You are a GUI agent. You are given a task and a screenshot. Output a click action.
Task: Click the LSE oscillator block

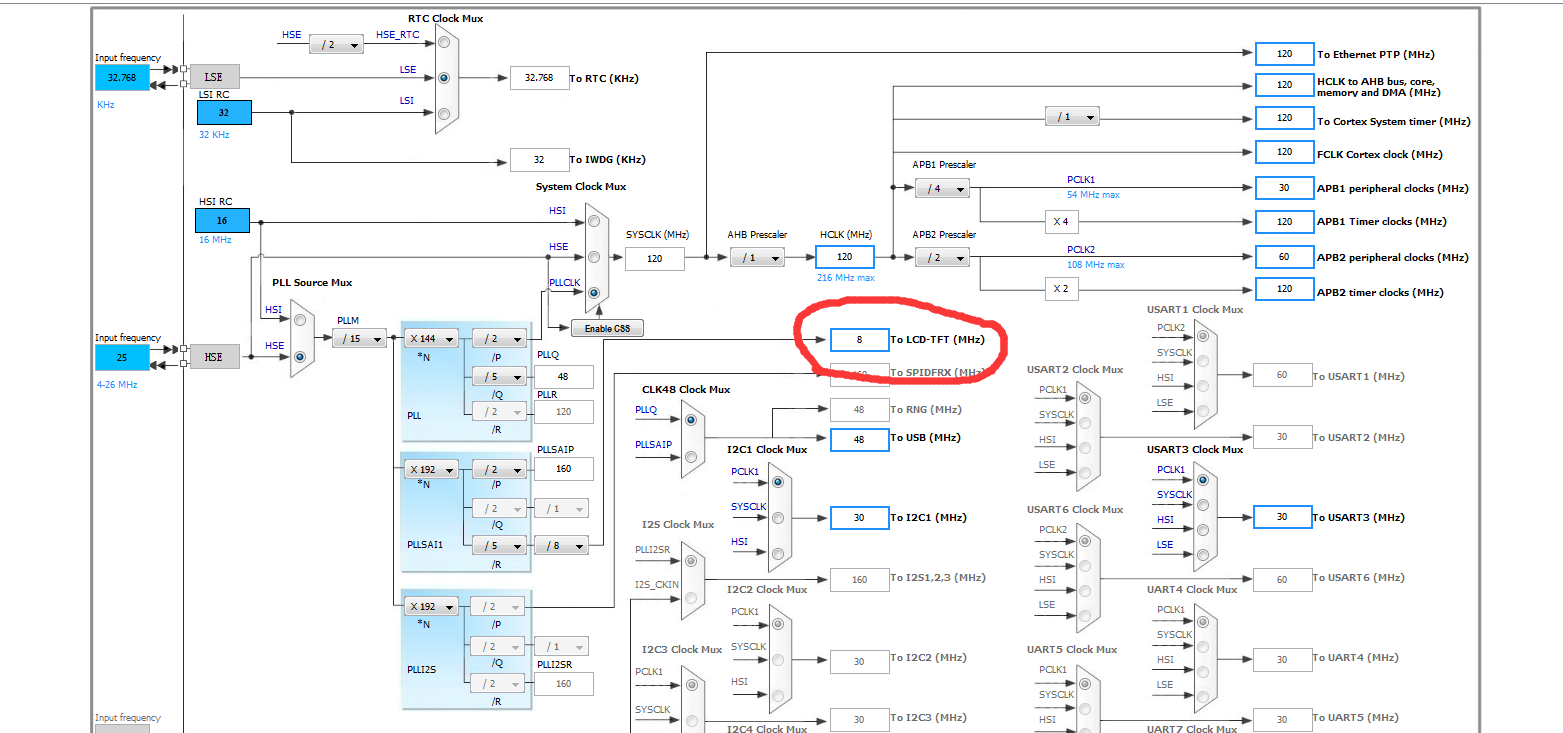pyautogui.click(x=214, y=76)
